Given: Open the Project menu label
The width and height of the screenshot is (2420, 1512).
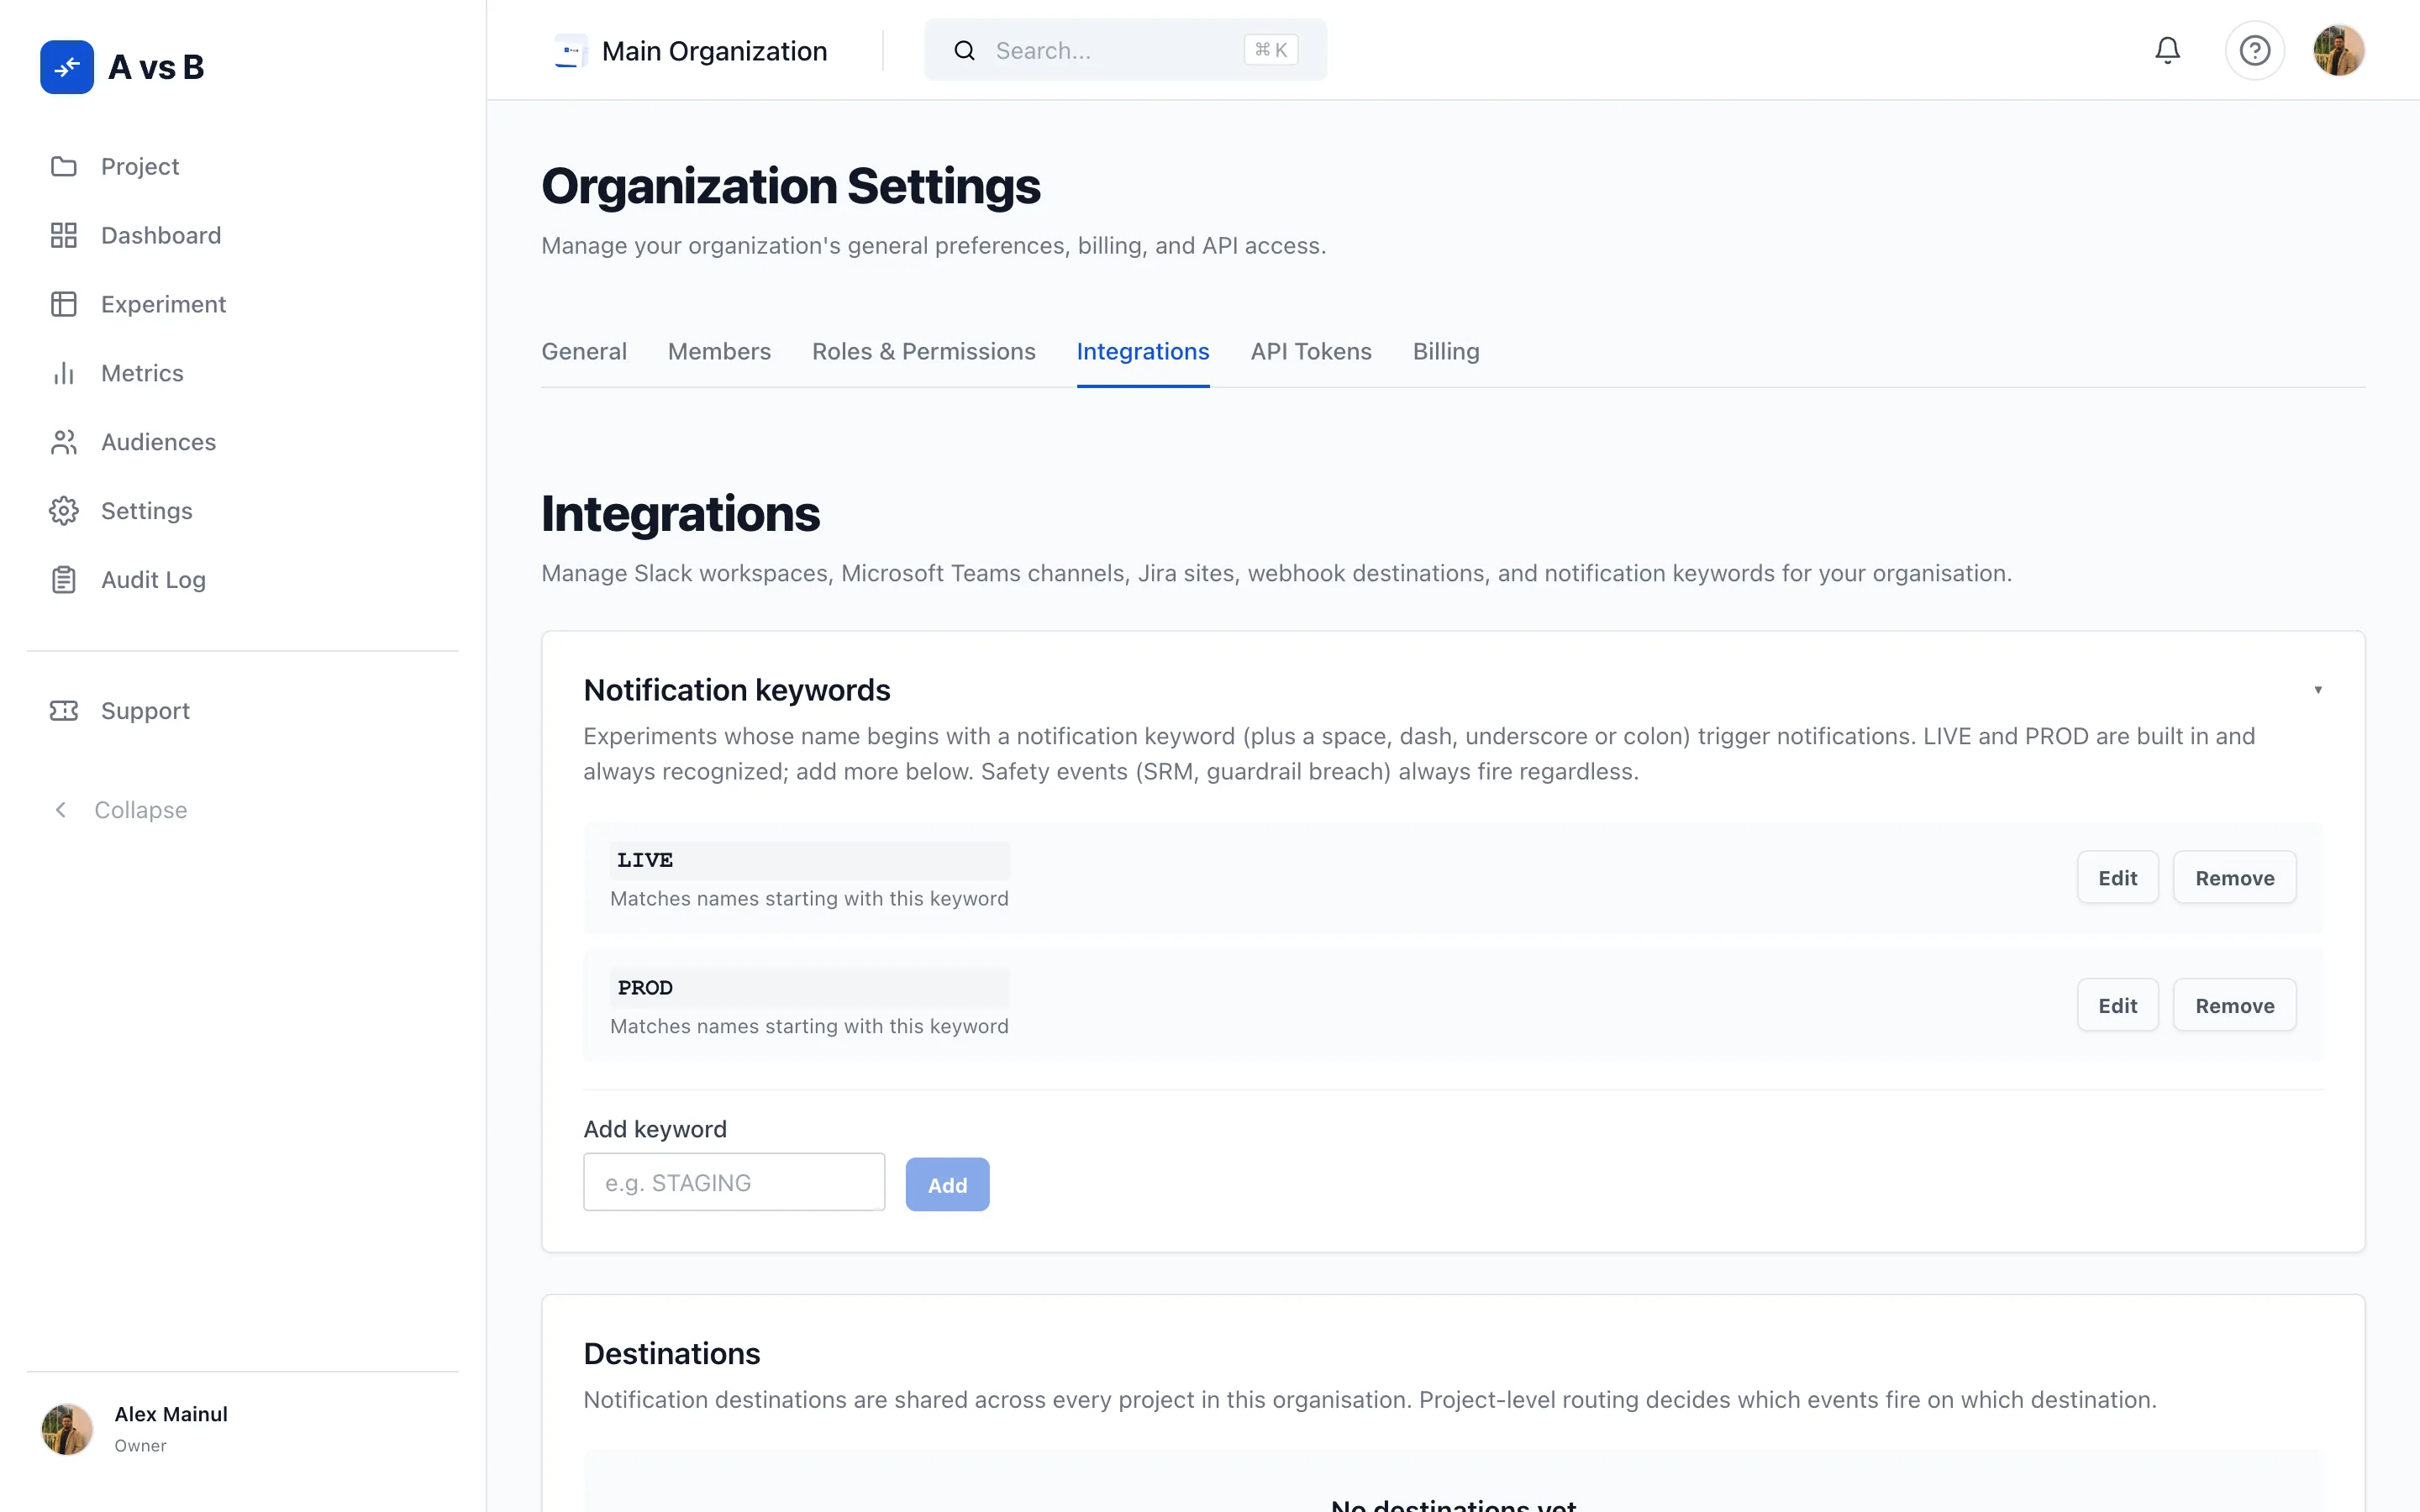Looking at the screenshot, I should [140, 166].
